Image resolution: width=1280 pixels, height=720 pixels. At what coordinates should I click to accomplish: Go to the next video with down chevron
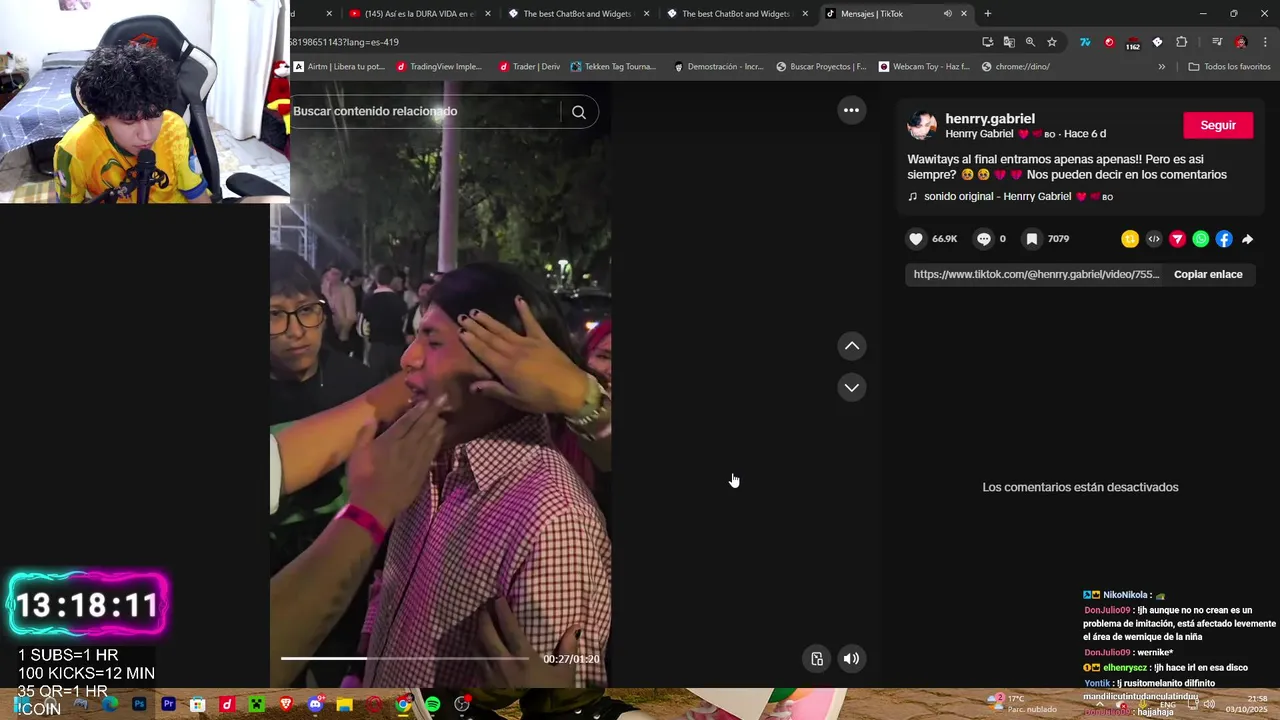[x=852, y=387]
